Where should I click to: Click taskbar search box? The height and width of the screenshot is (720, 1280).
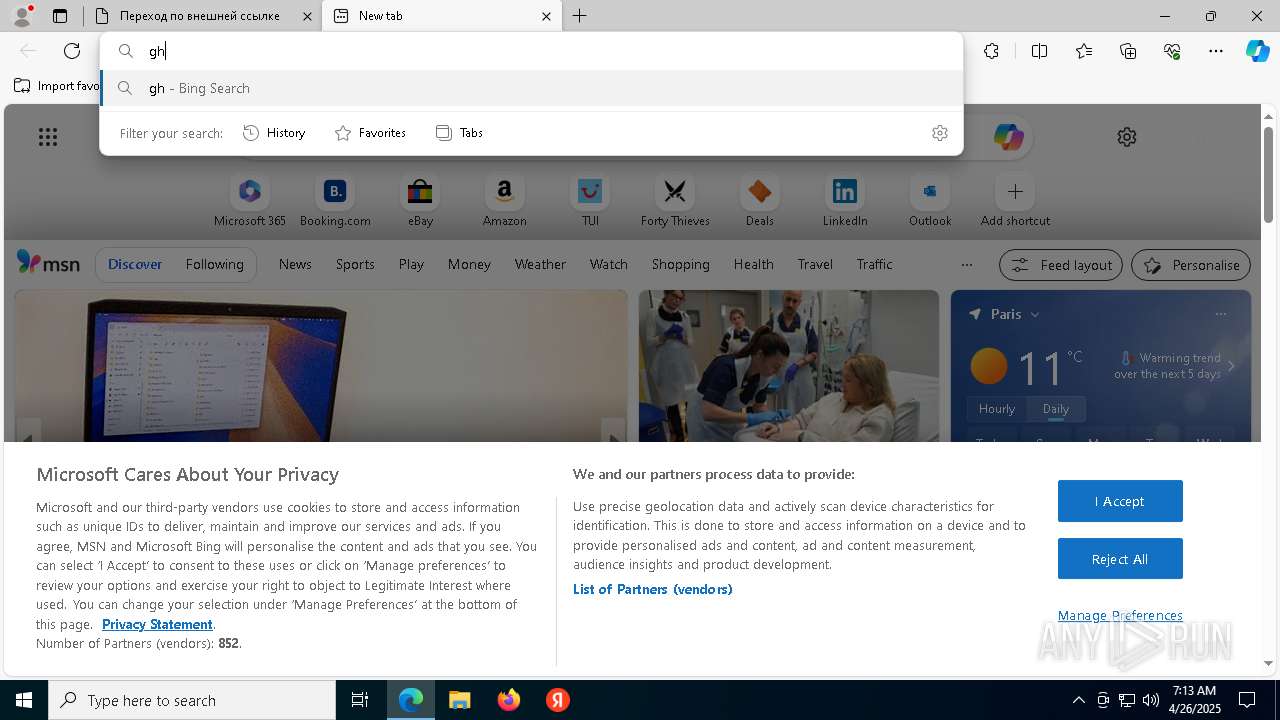[x=192, y=700]
